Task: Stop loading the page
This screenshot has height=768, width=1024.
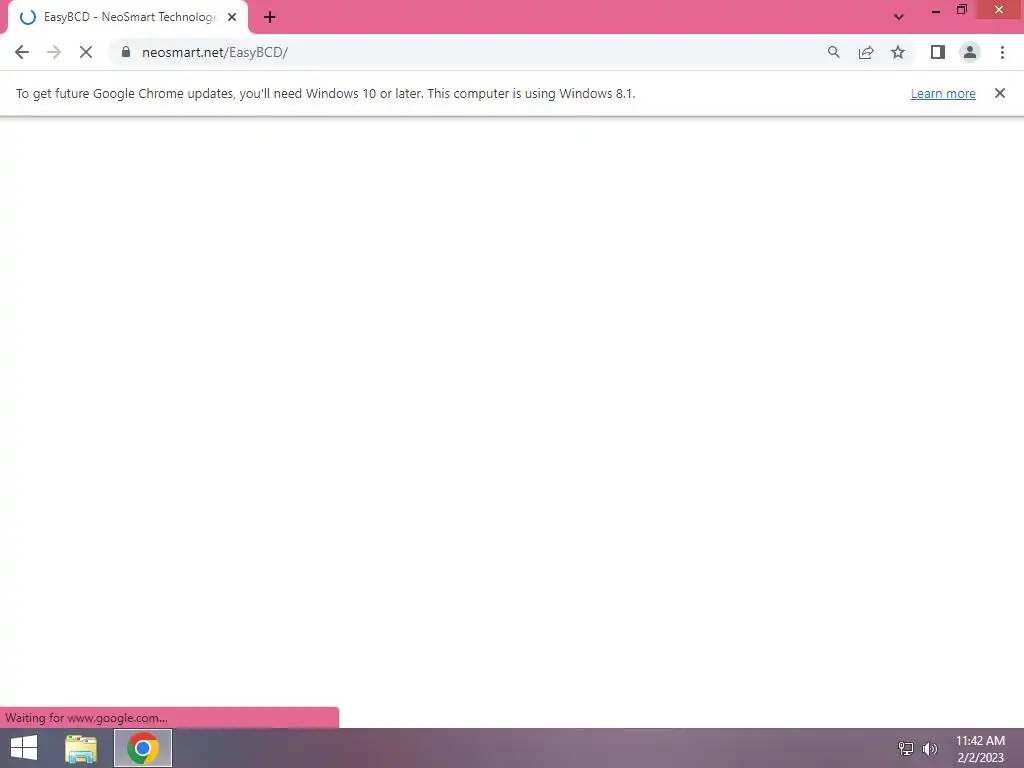Action: click(86, 52)
